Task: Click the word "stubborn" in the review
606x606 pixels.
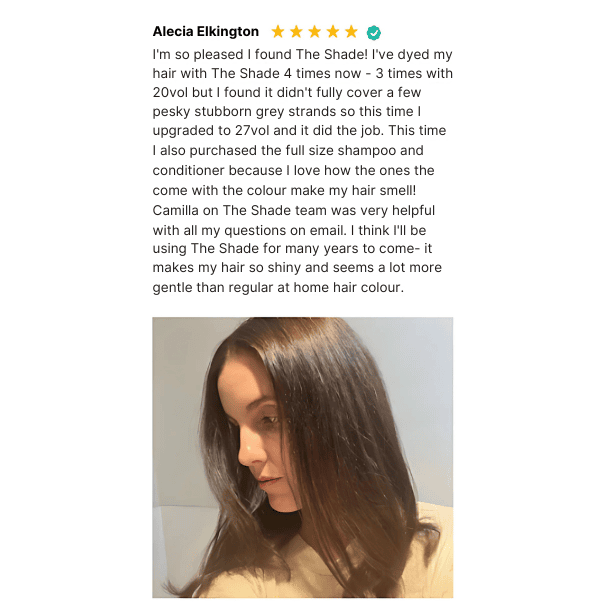Action: 220,112
